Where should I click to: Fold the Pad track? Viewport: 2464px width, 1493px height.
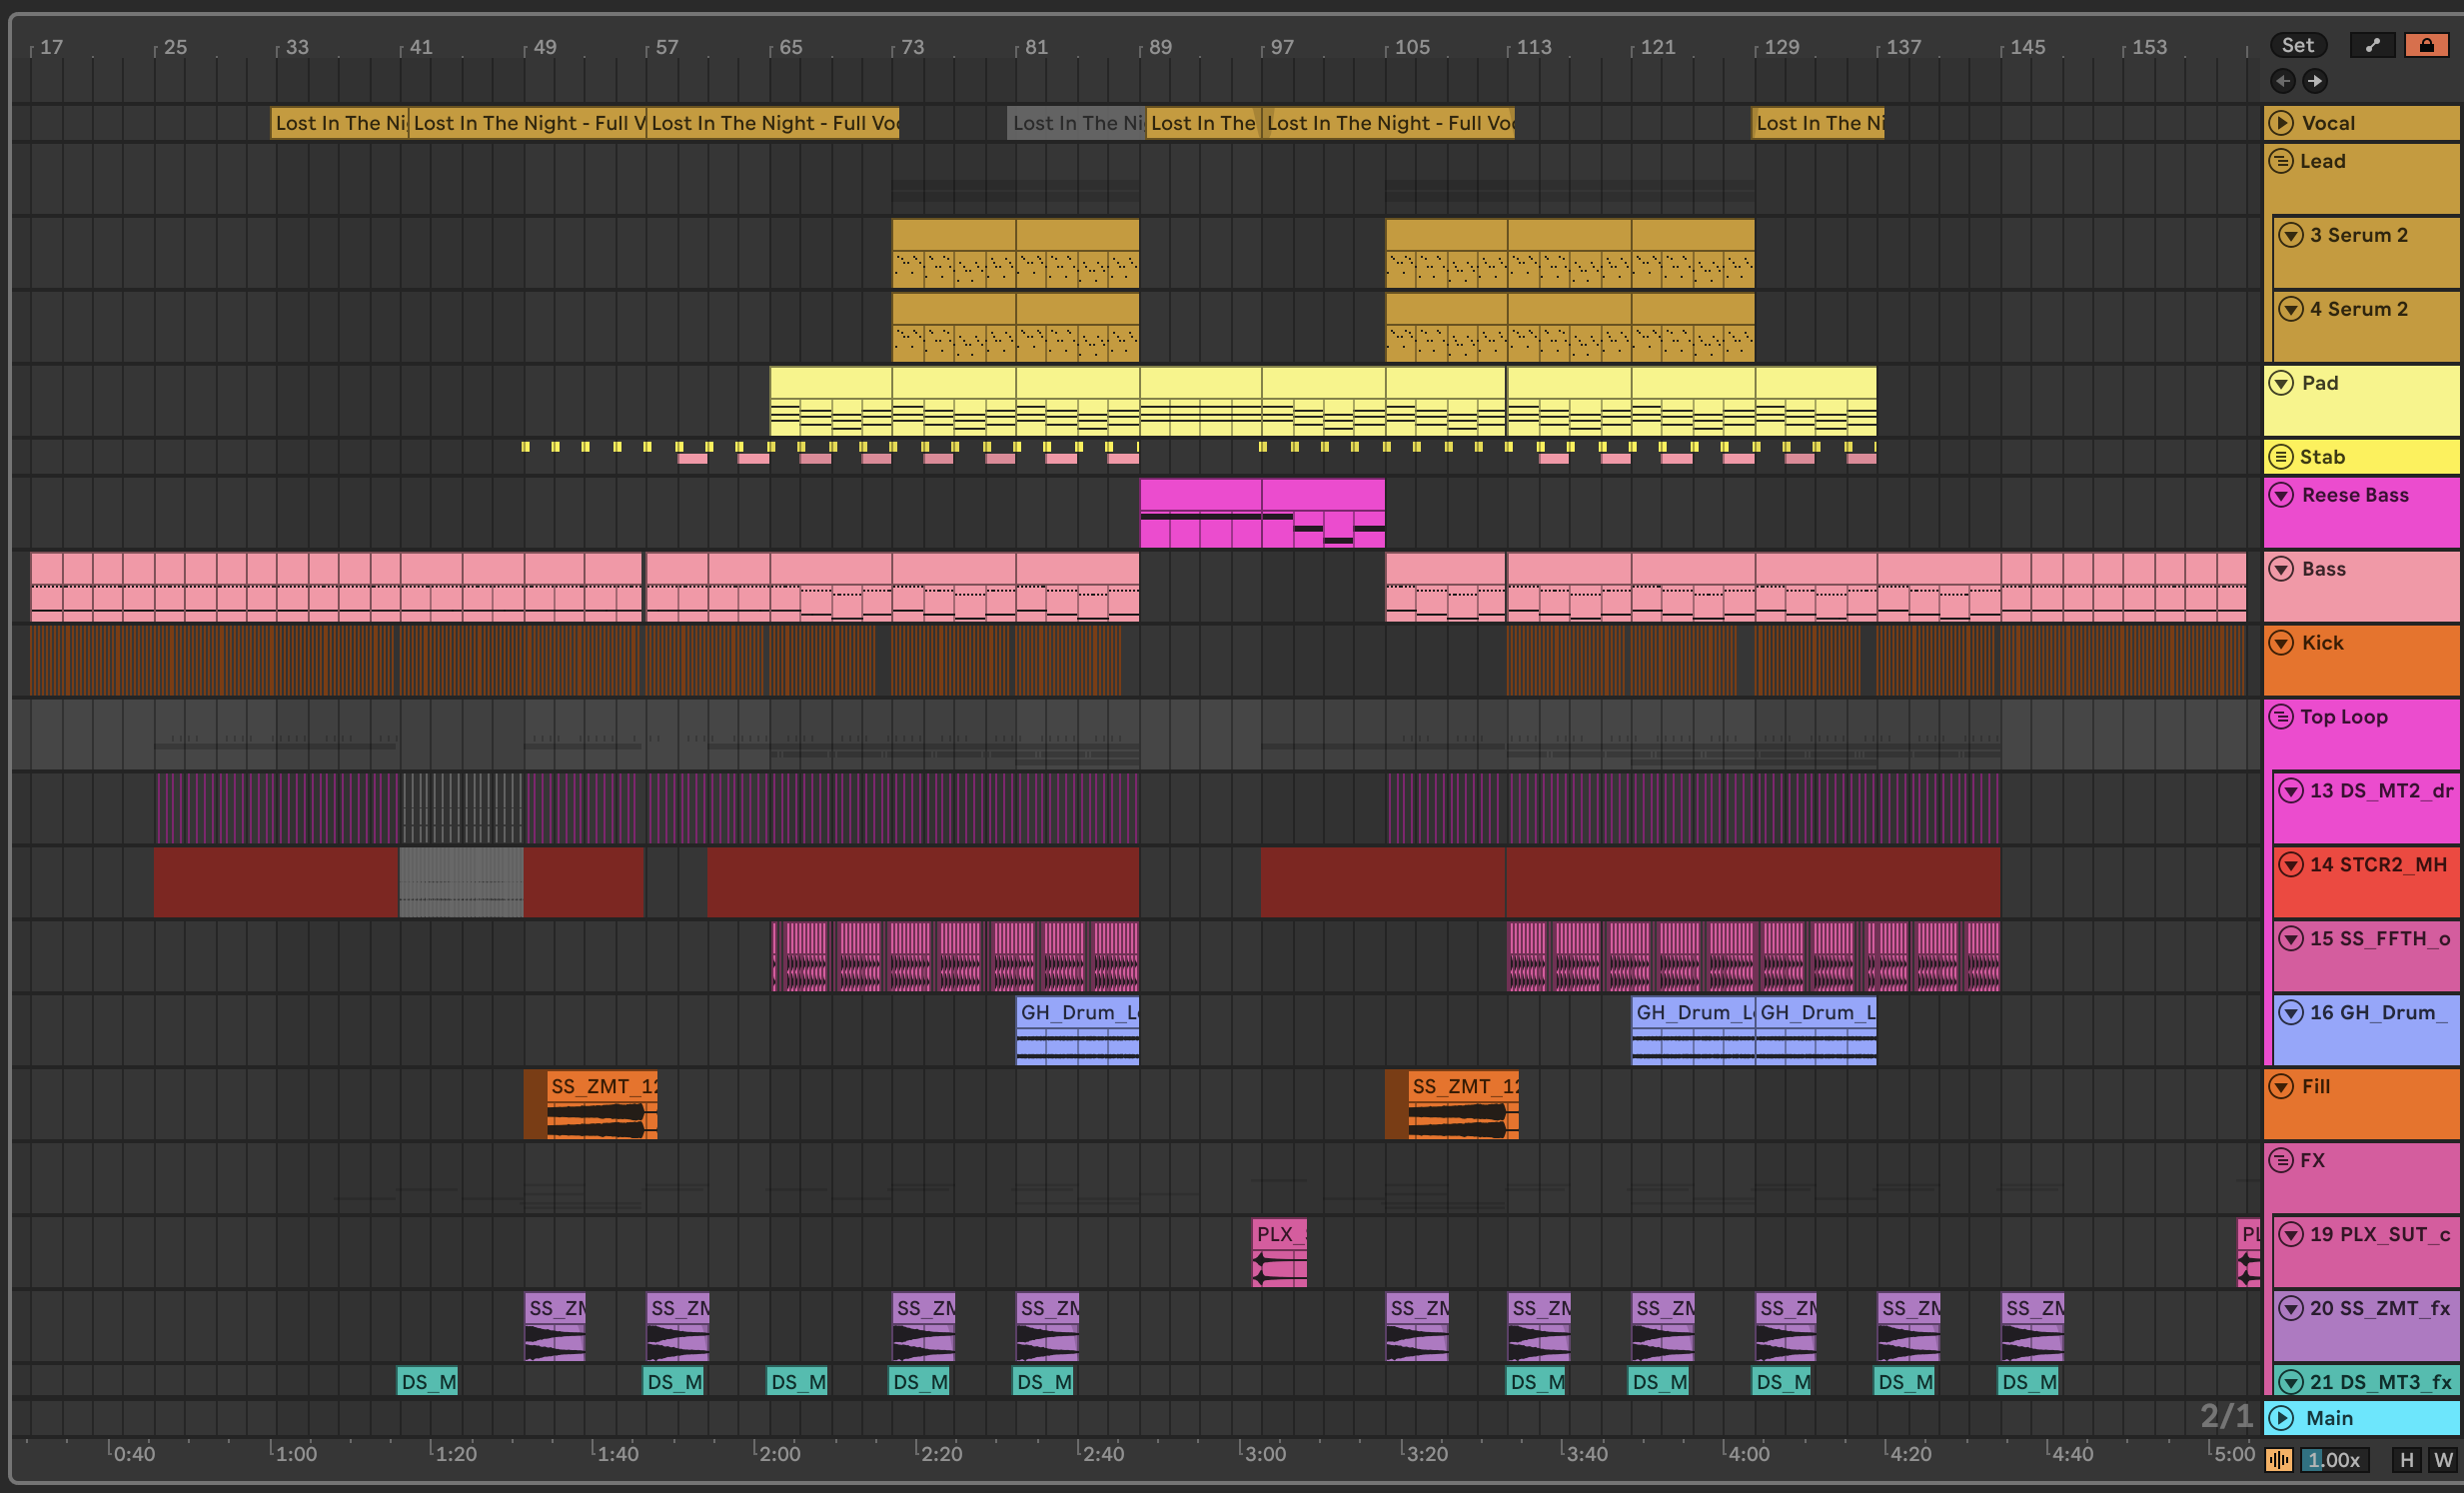2281,383
